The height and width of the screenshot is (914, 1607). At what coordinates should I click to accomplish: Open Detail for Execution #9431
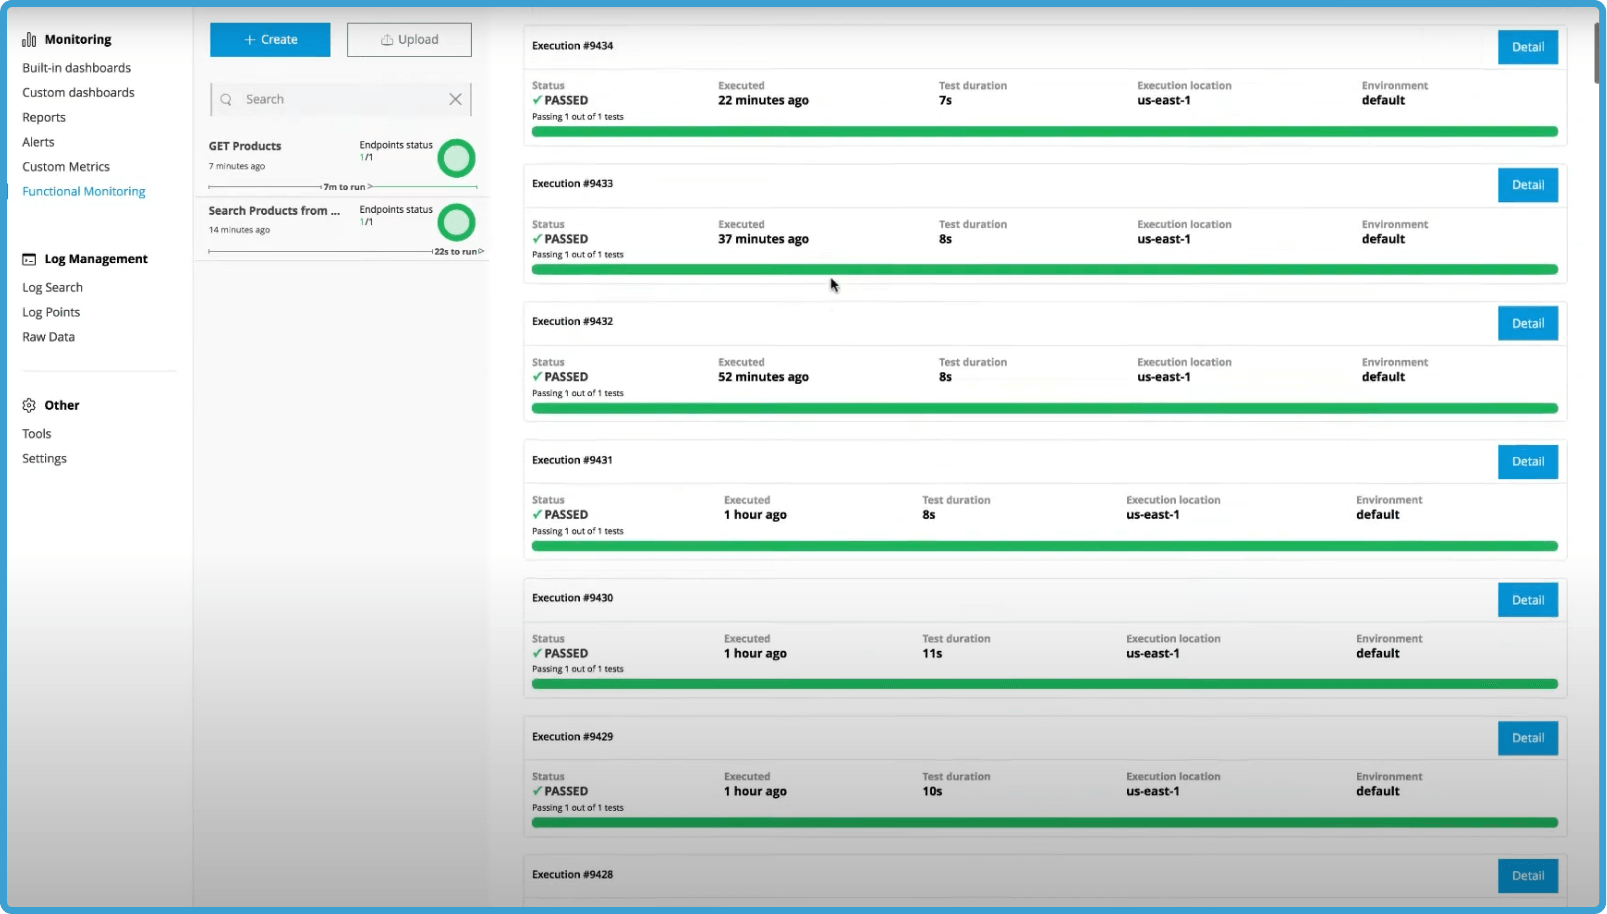pyautogui.click(x=1527, y=462)
